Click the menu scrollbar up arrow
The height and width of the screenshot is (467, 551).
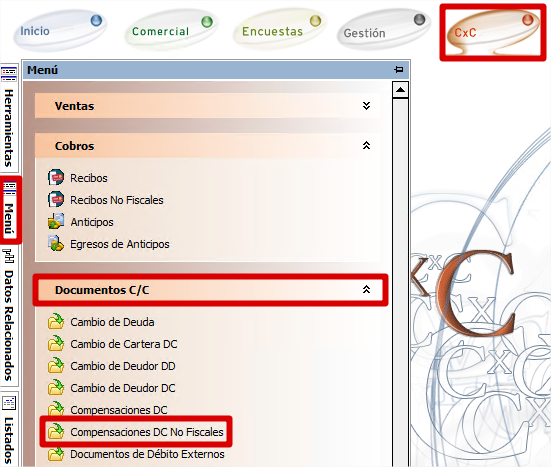click(x=400, y=90)
